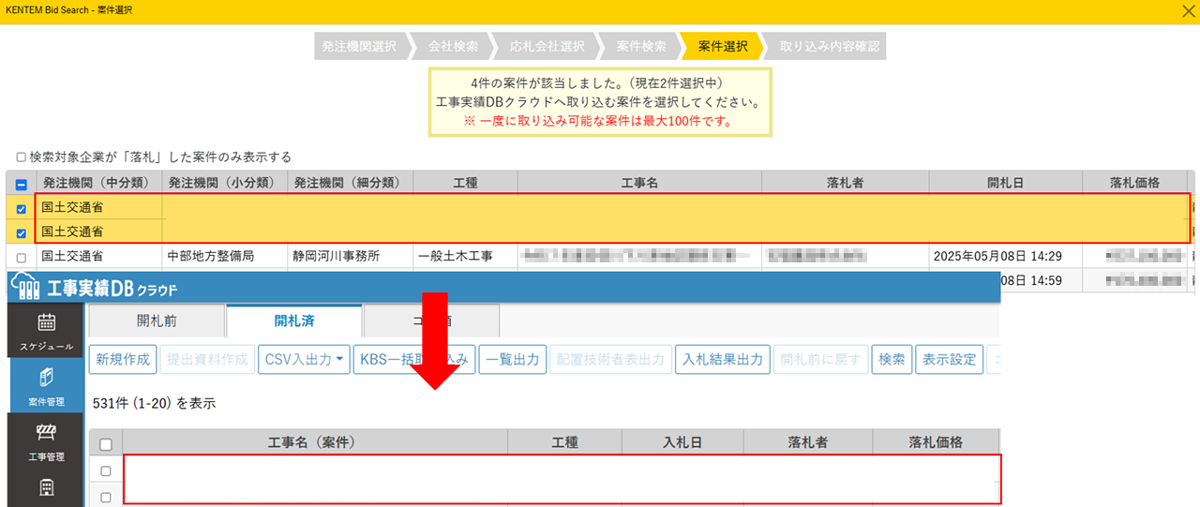Go to the 案件検索 step
The width and height of the screenshot is (1200, 507).
tap(640, 46)
